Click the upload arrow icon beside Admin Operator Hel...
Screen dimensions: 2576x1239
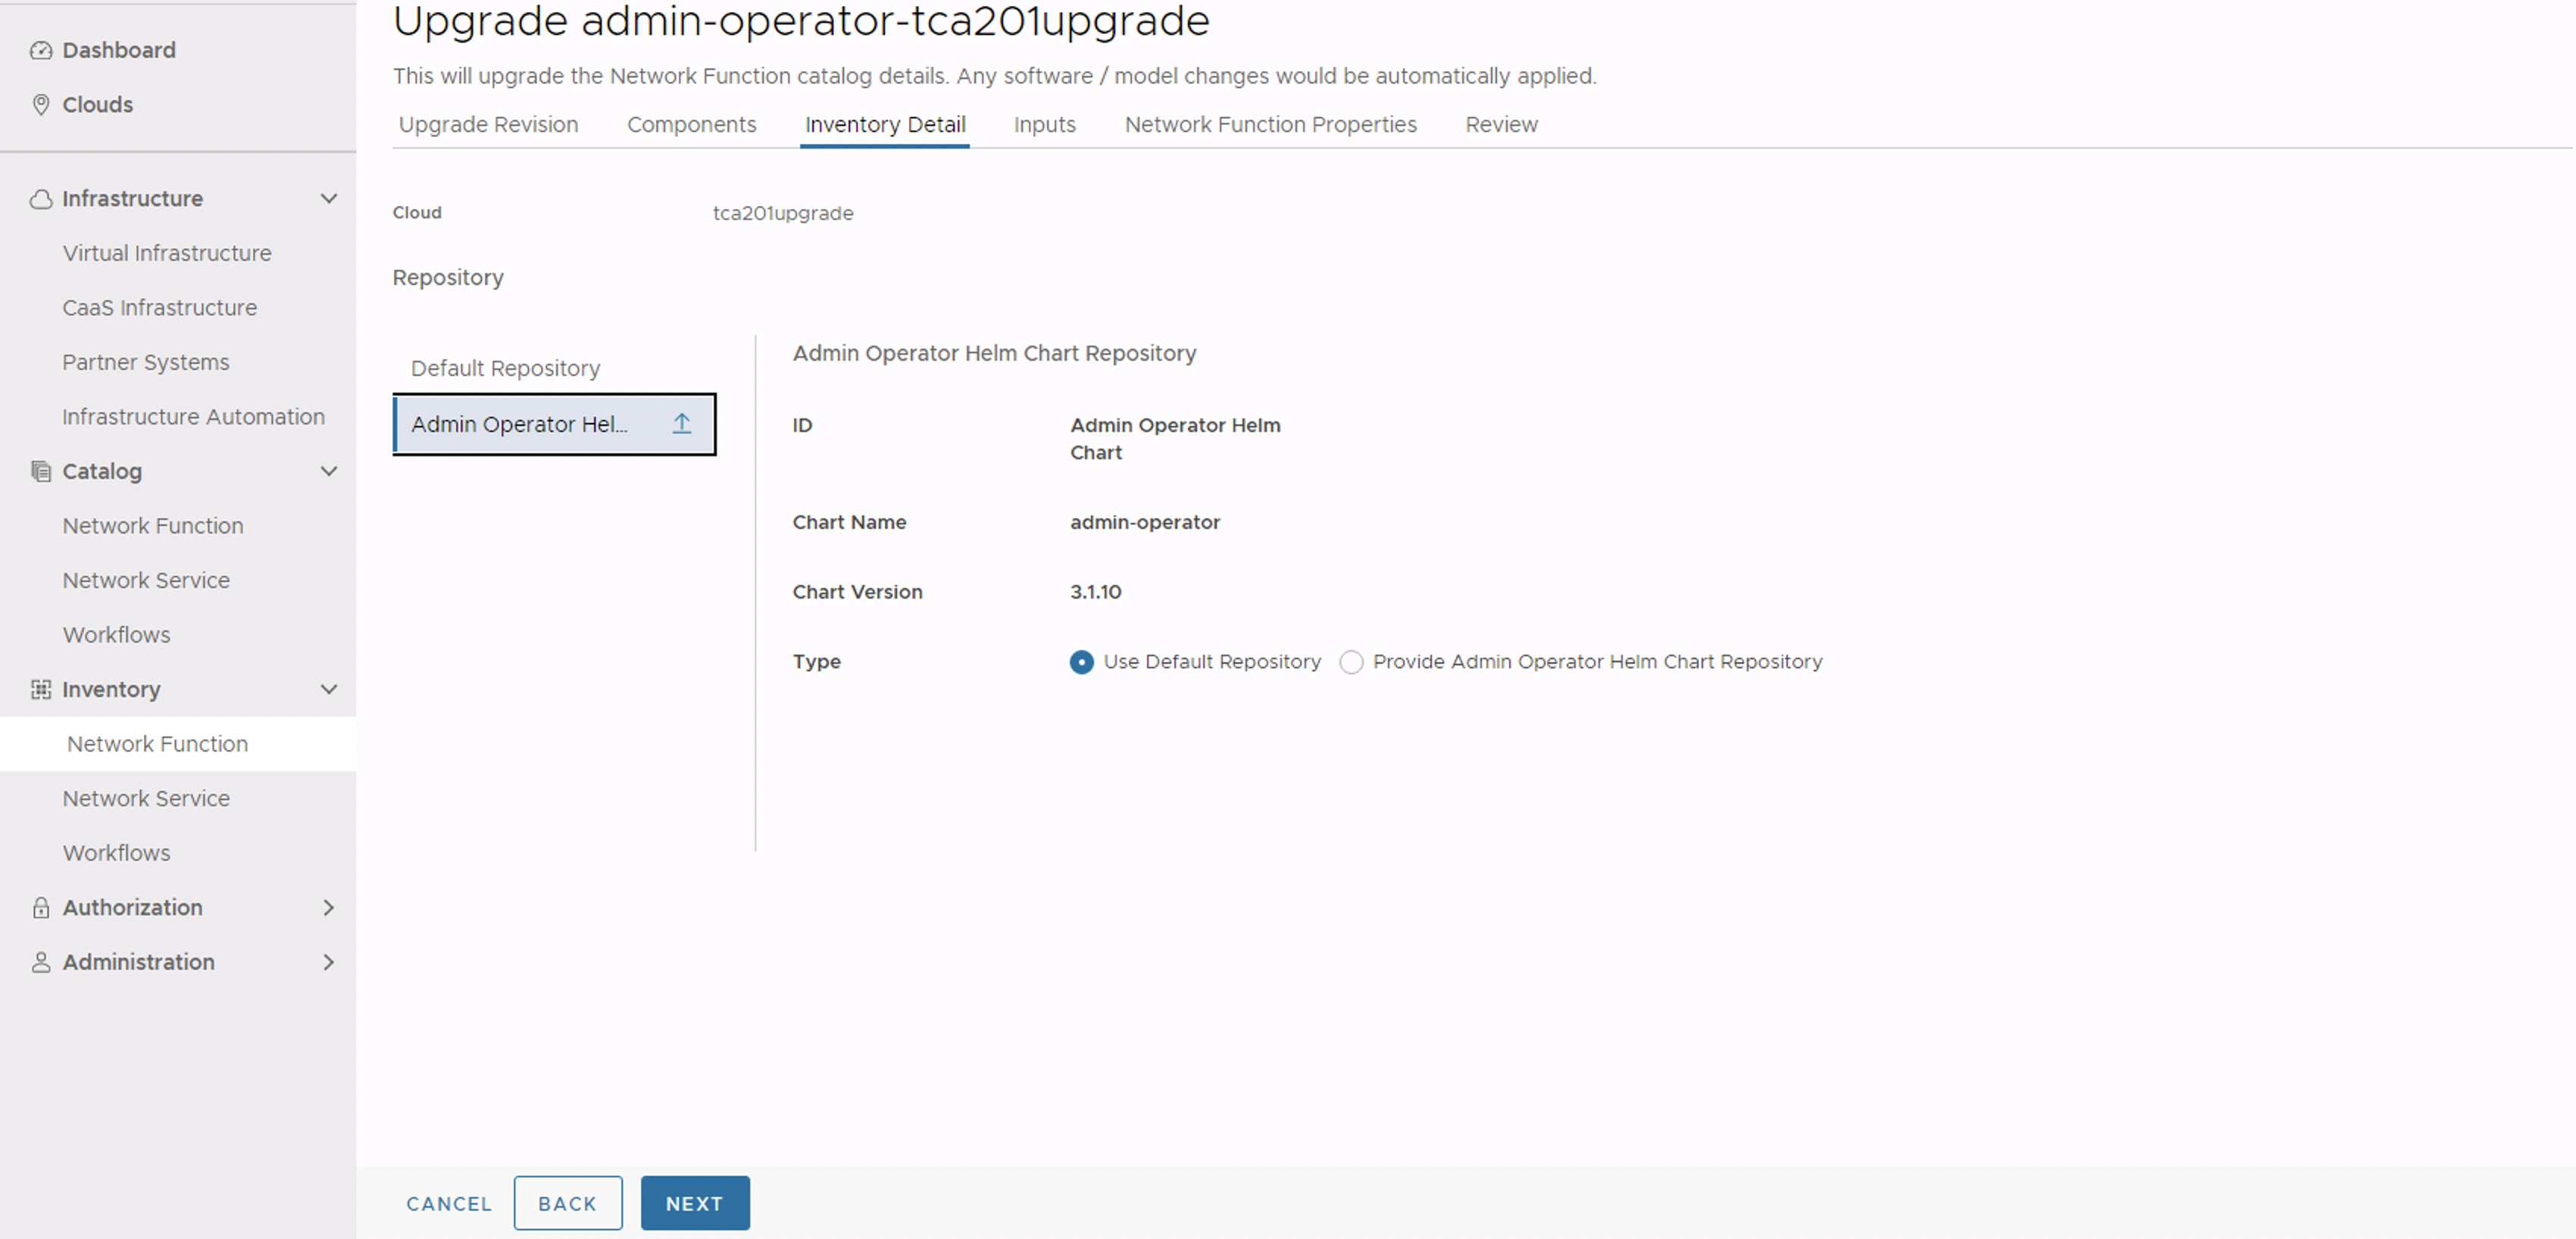[x=682, y=424]
